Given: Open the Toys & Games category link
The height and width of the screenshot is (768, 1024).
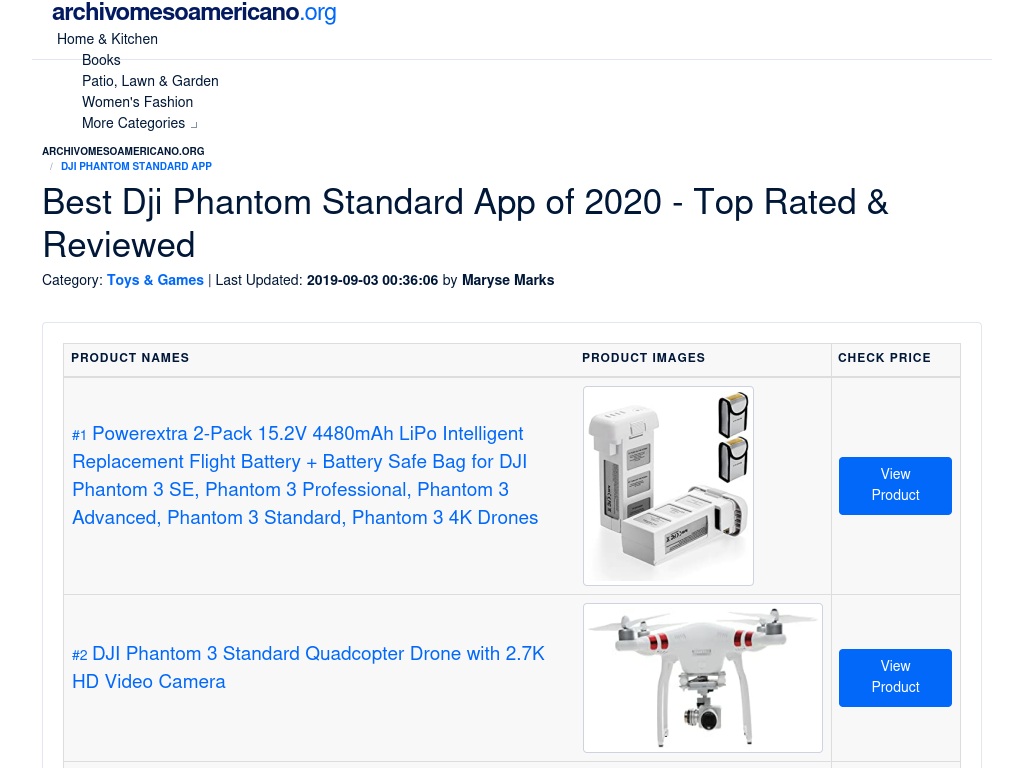Looking at the screenshot, I should tap(155, 280).
